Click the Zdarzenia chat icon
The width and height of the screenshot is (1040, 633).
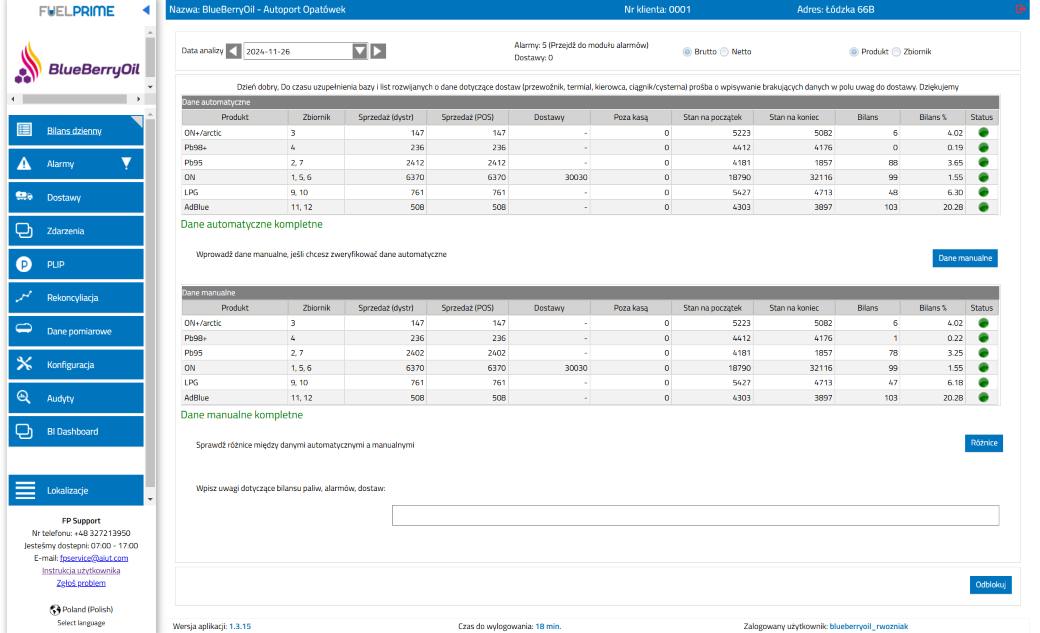(x=24, y=230)
